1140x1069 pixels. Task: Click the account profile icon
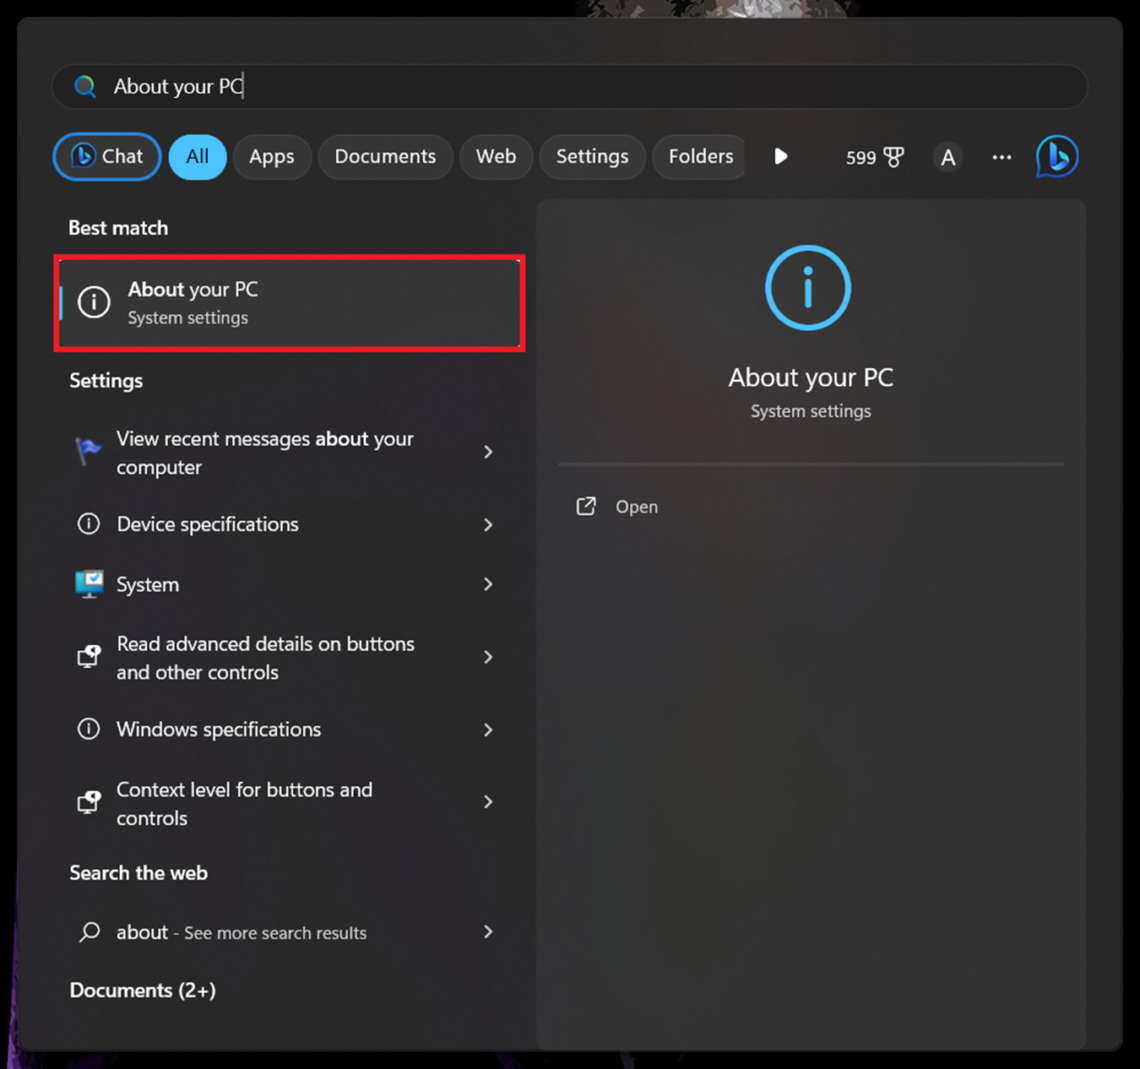[x=947, y=156]
